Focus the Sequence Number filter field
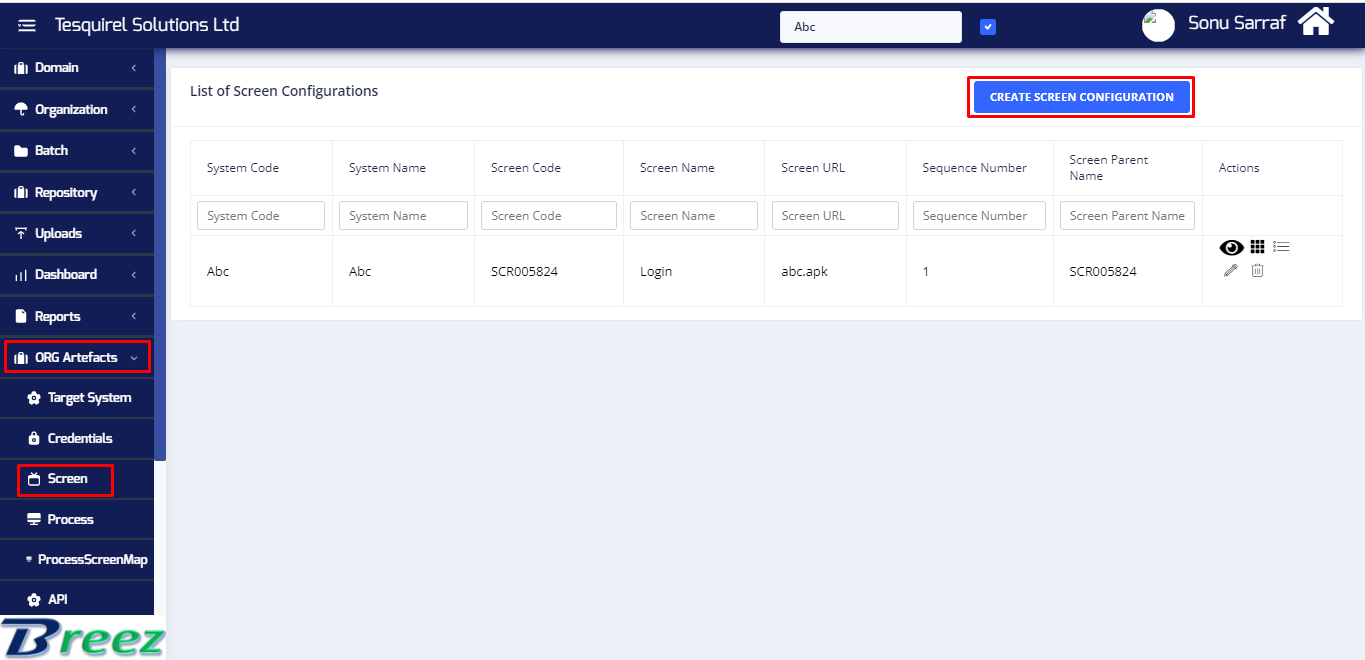The height and width of the screenshot is (660, 1365). (x=979, y=216)
